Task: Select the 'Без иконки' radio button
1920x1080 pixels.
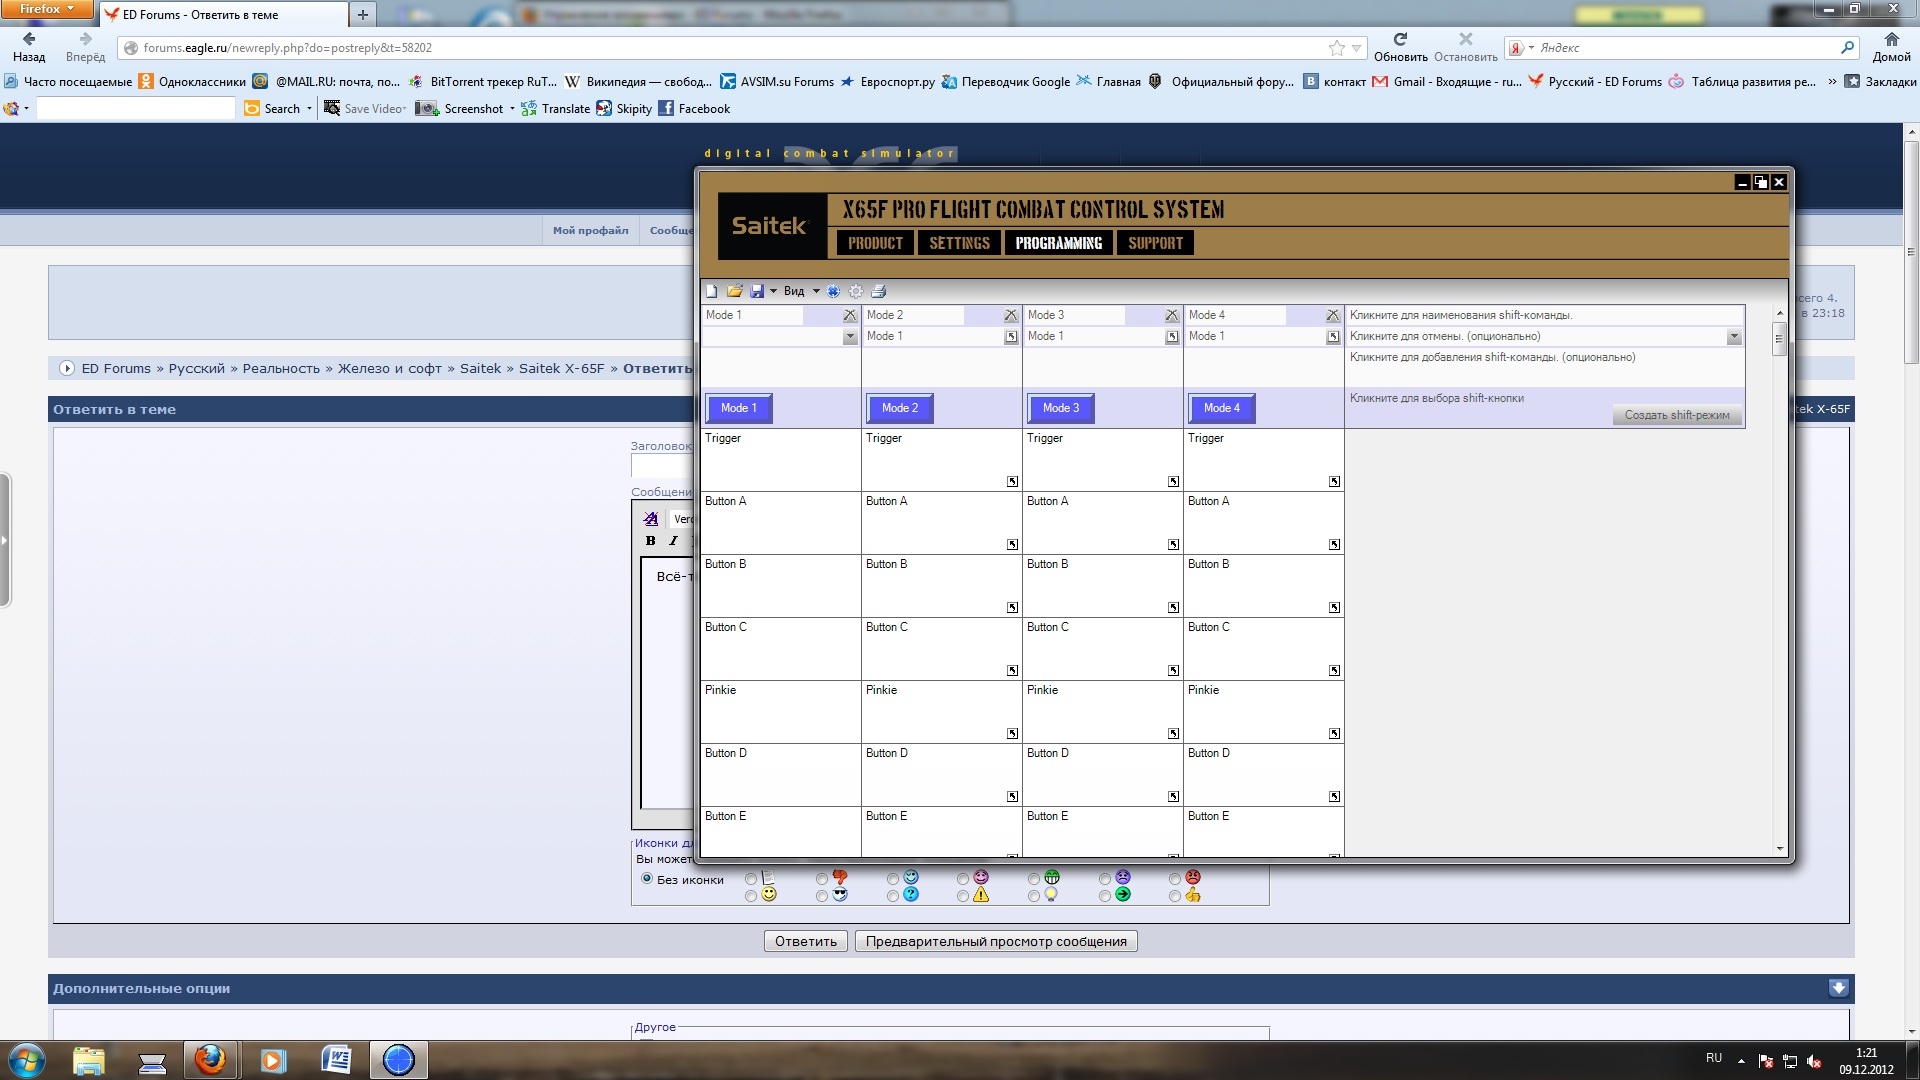Action: (647, 879)
